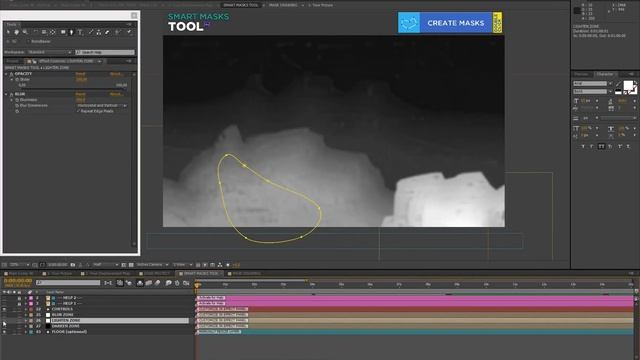This screenshot has height=360, width=640.
Task: Open the Graph Editor in timeline
Action: coord(186,283)
